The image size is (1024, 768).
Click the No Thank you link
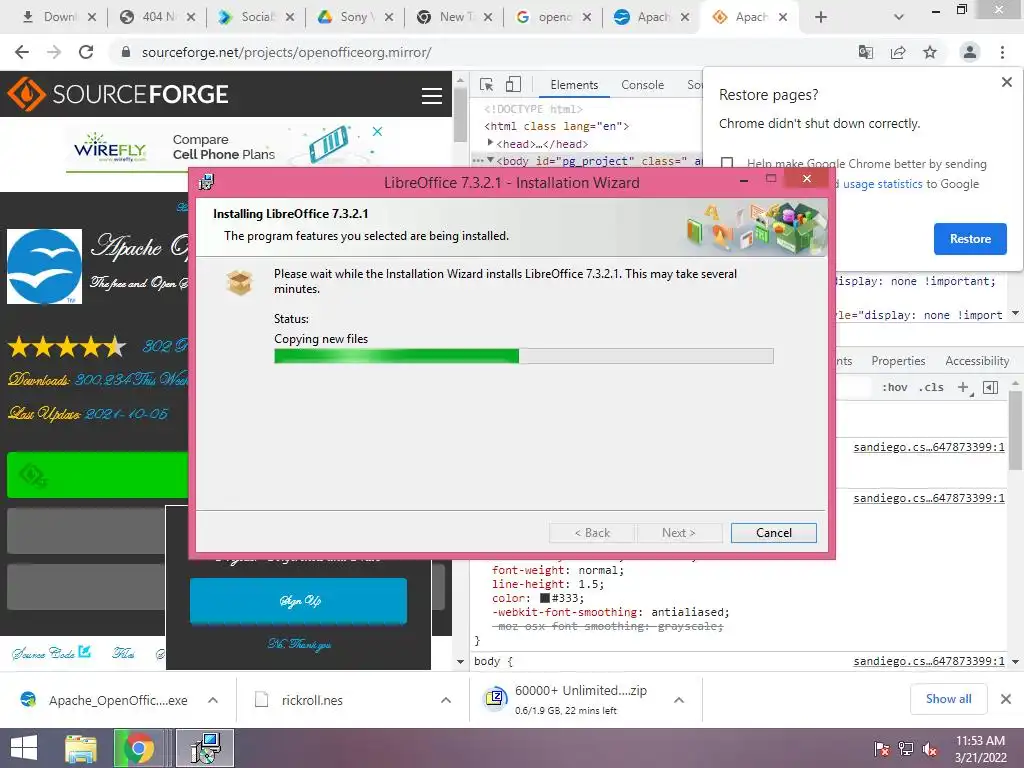pyautogui.click(x=299, y=645)
